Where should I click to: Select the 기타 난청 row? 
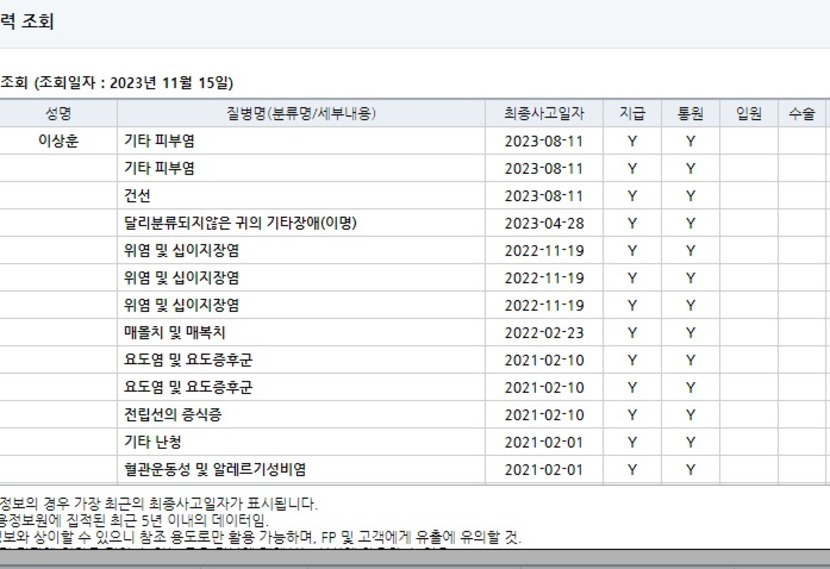152,442
